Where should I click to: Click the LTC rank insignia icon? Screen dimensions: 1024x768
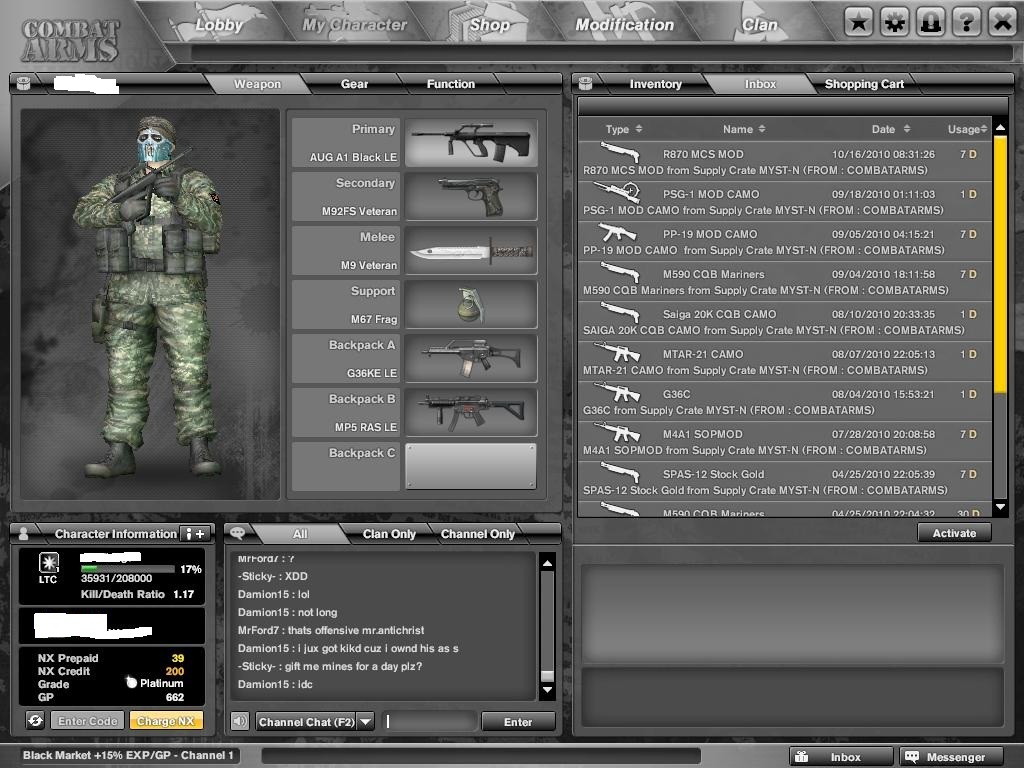coord(48,562)
